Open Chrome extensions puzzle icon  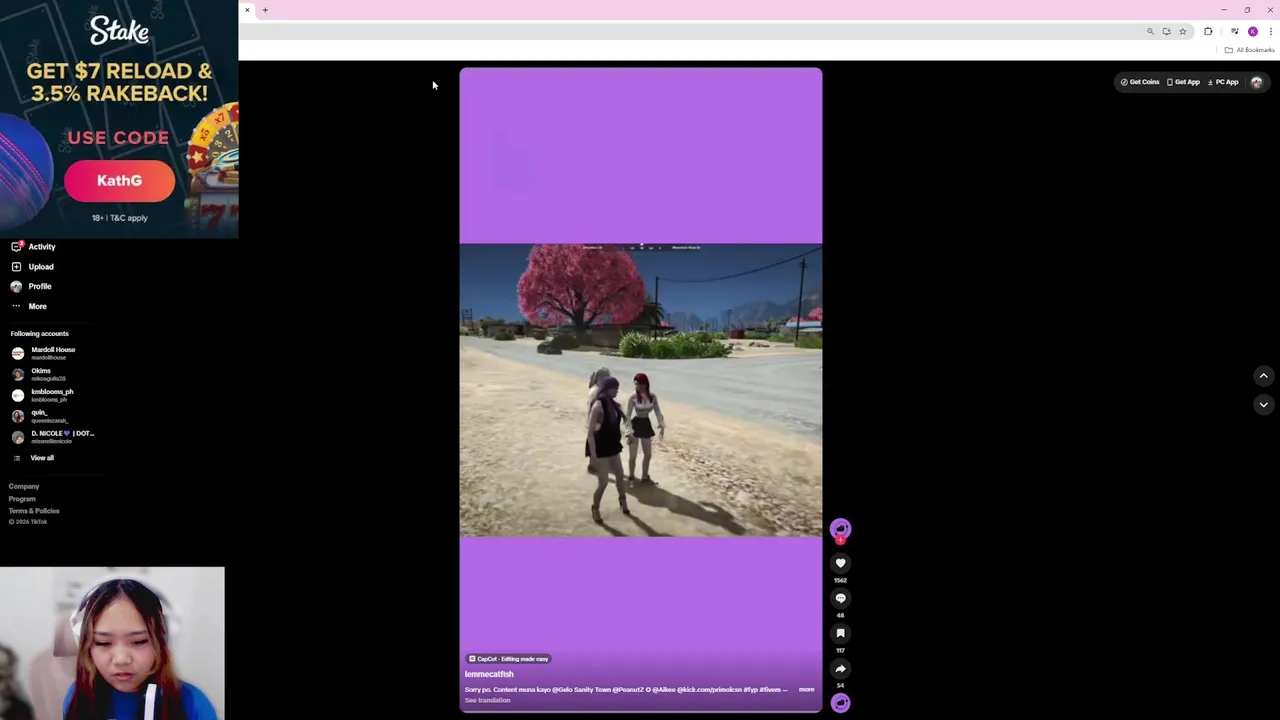coord(1208,32)
